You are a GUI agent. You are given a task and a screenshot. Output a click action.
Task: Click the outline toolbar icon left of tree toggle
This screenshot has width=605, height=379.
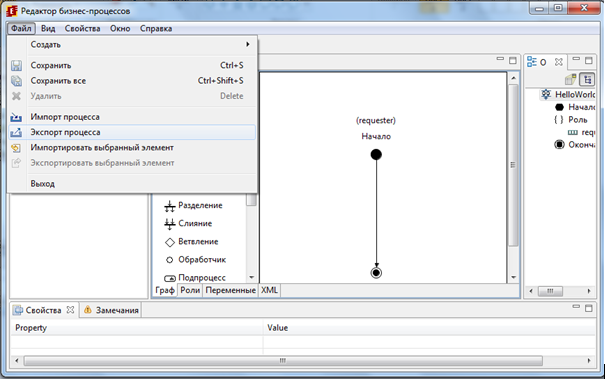571,80
